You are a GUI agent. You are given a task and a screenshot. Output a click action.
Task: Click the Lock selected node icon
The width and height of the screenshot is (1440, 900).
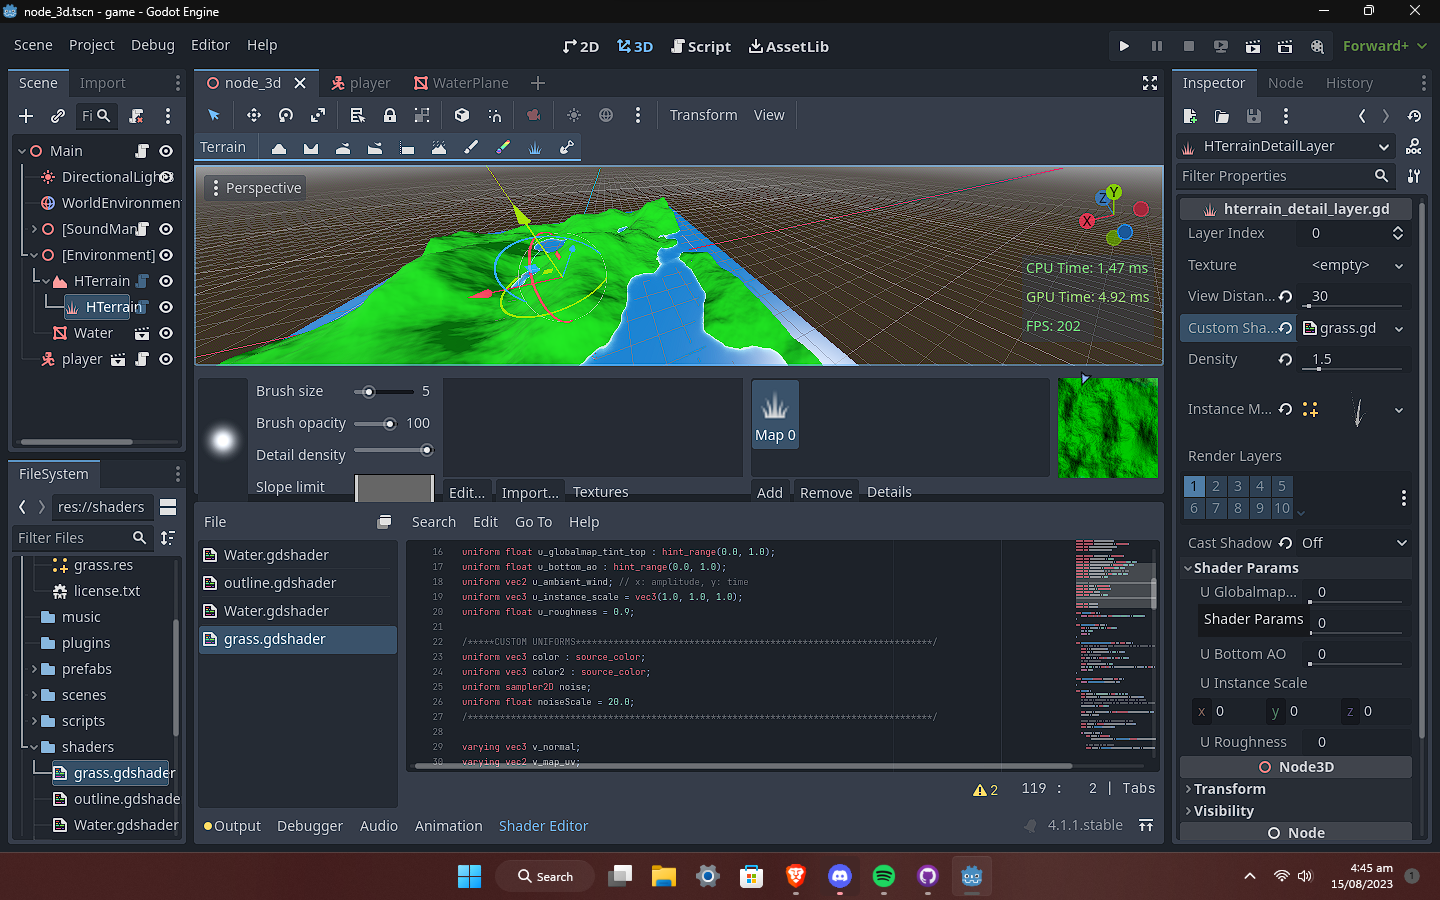point(390,116)
